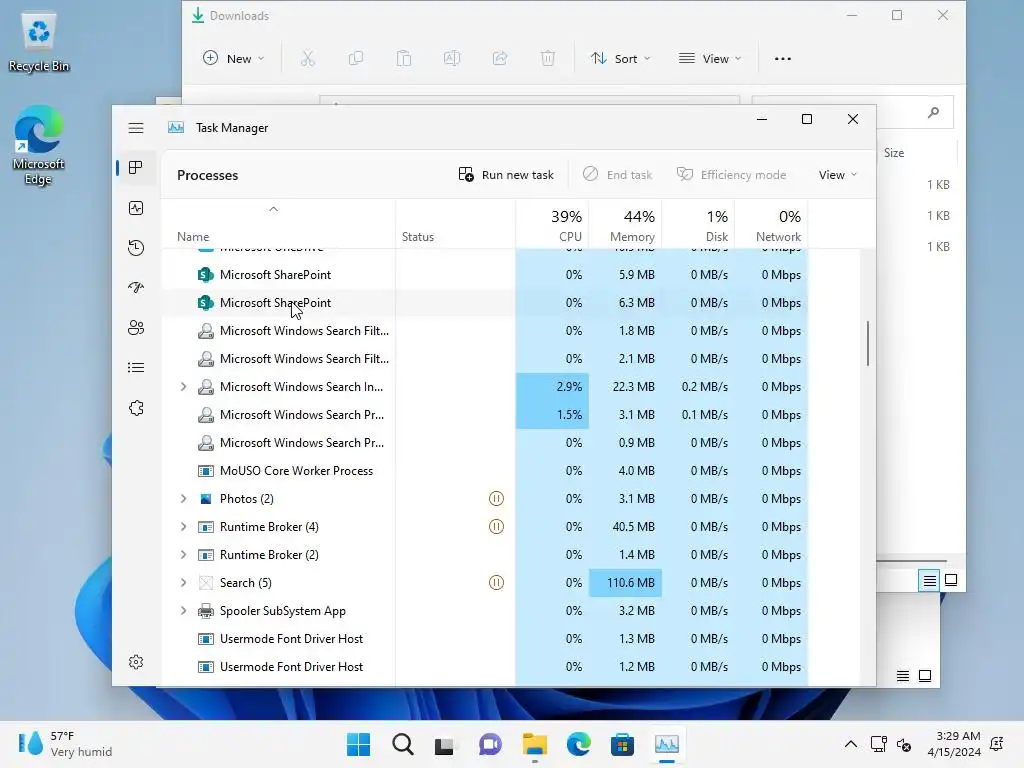Select MoUSO Core Worker Process row
Viewport: 1024px width, 768px height.
[x=485, y=471]
